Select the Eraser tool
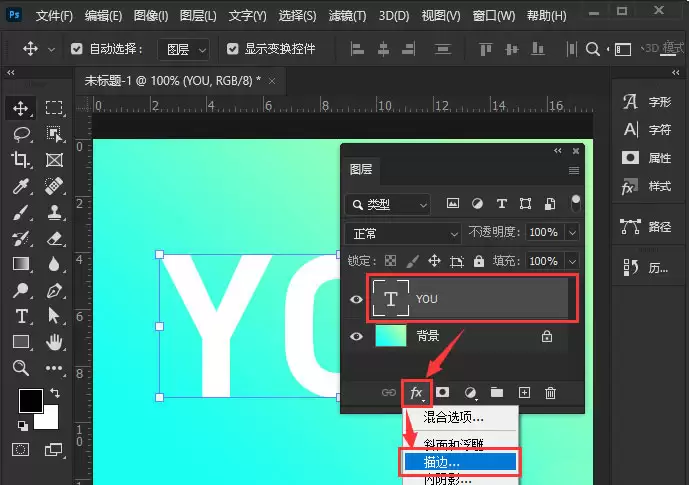 [54, 239]
